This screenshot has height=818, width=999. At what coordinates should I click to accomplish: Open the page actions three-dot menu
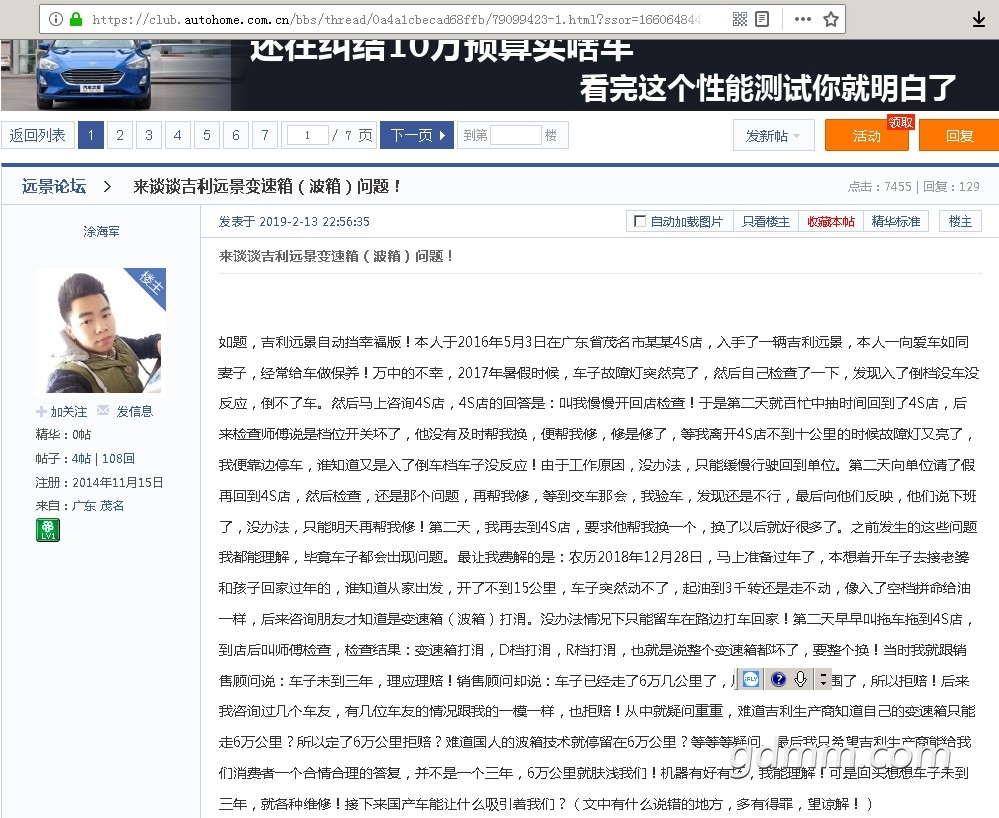tap(803, 19)
